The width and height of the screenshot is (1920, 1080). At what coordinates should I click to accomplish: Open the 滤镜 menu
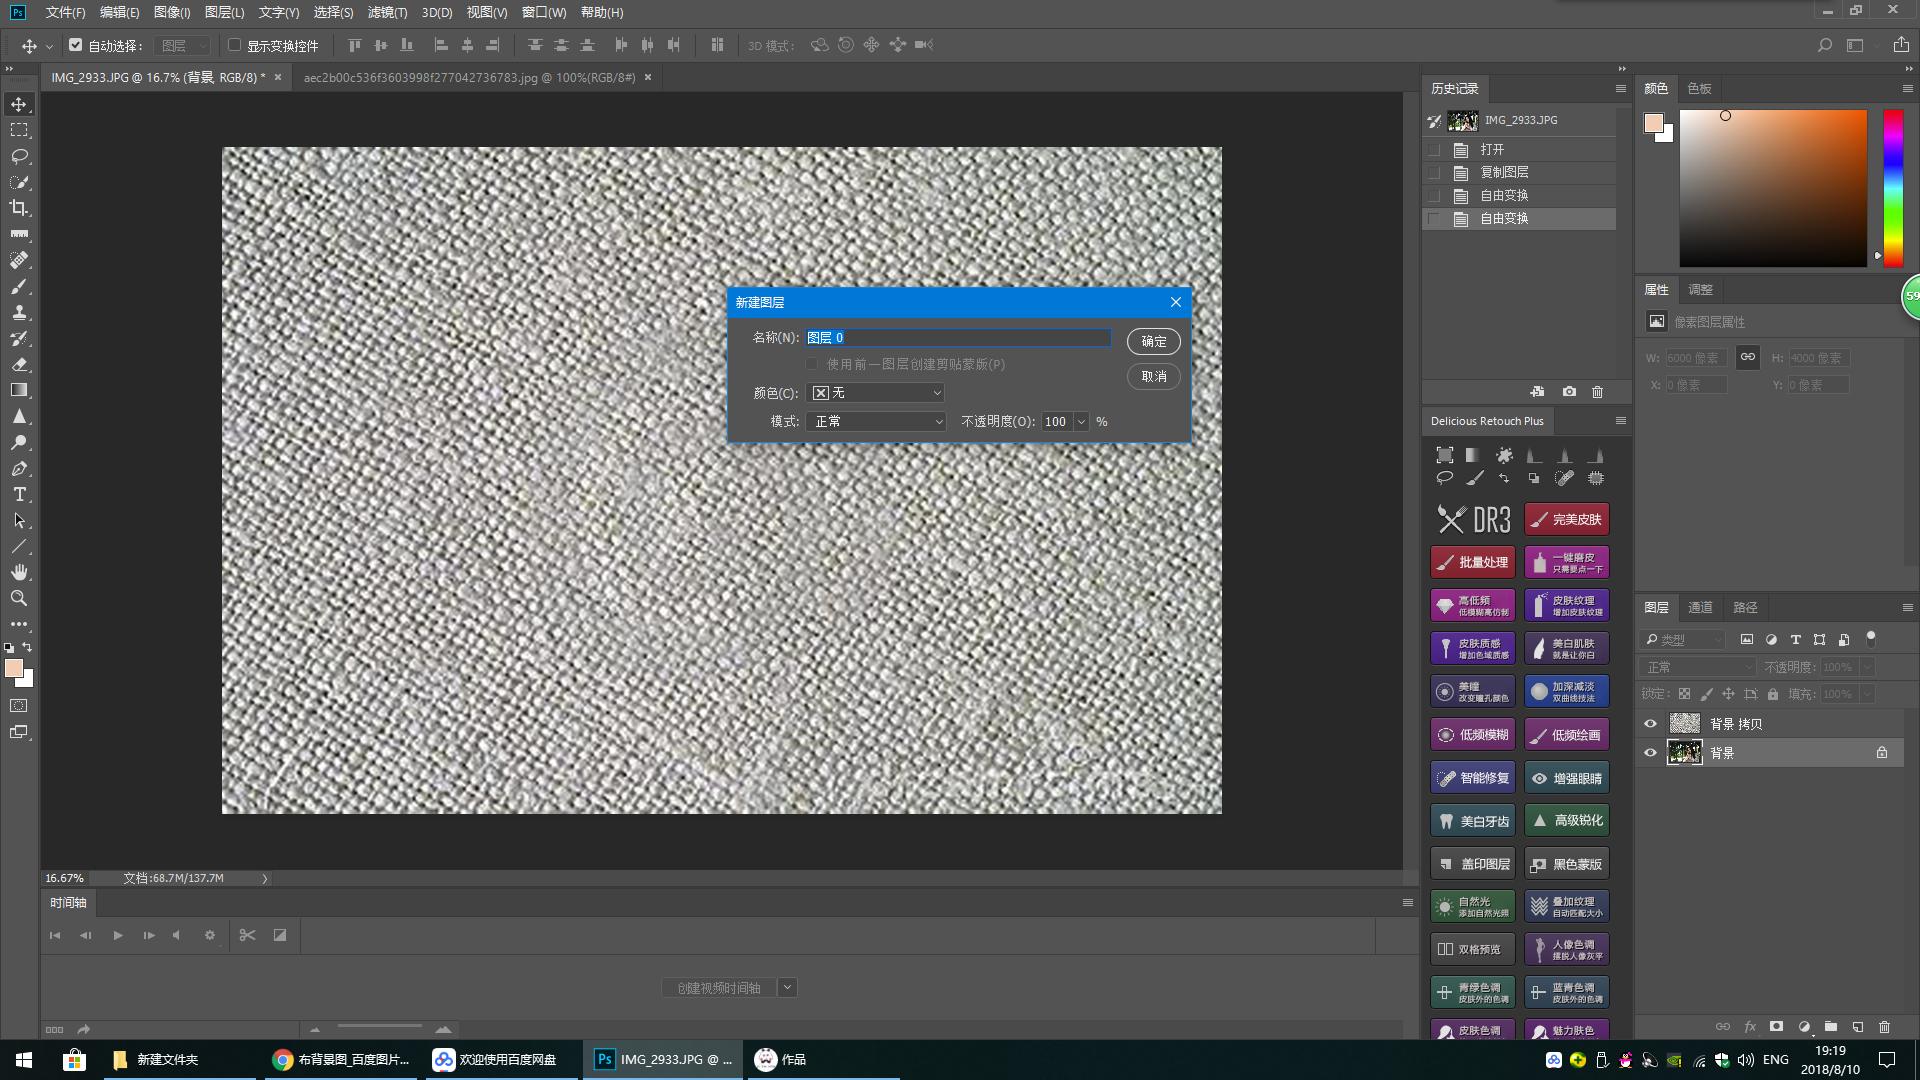(x=387, y=12)
